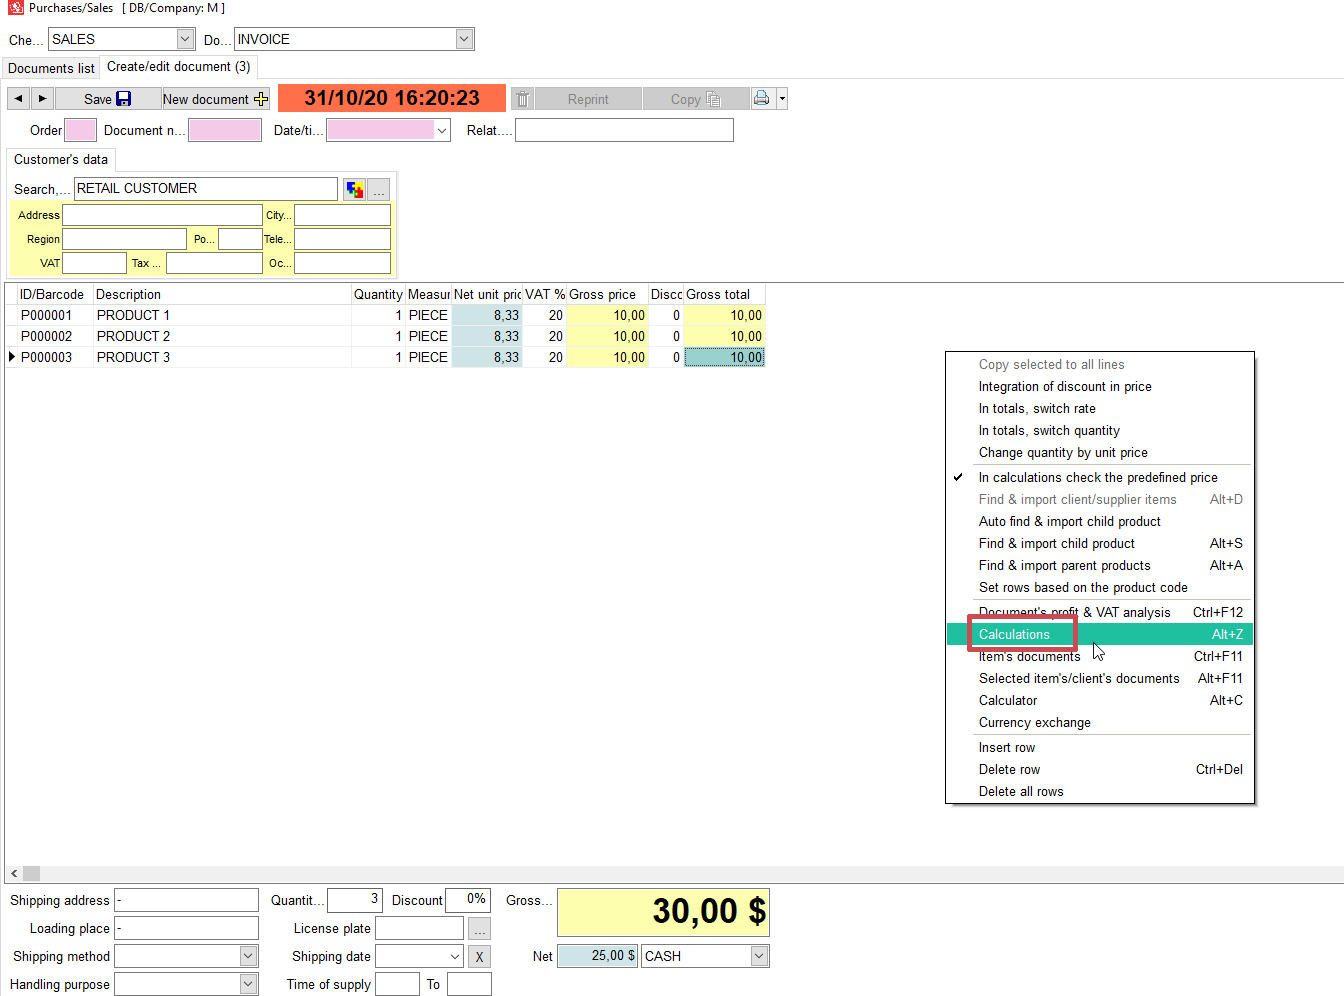Screen dimensions: 1344x996
Task: Clear shipping date with X button
Action: [479, 956]
